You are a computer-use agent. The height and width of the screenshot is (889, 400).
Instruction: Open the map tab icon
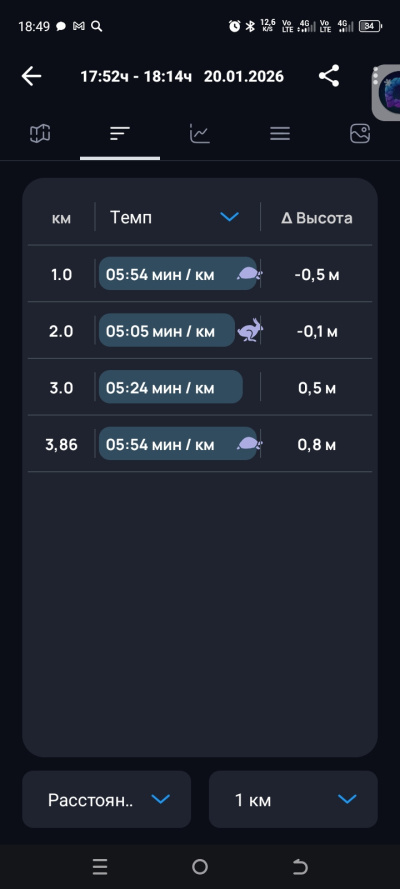pos(40,134)
